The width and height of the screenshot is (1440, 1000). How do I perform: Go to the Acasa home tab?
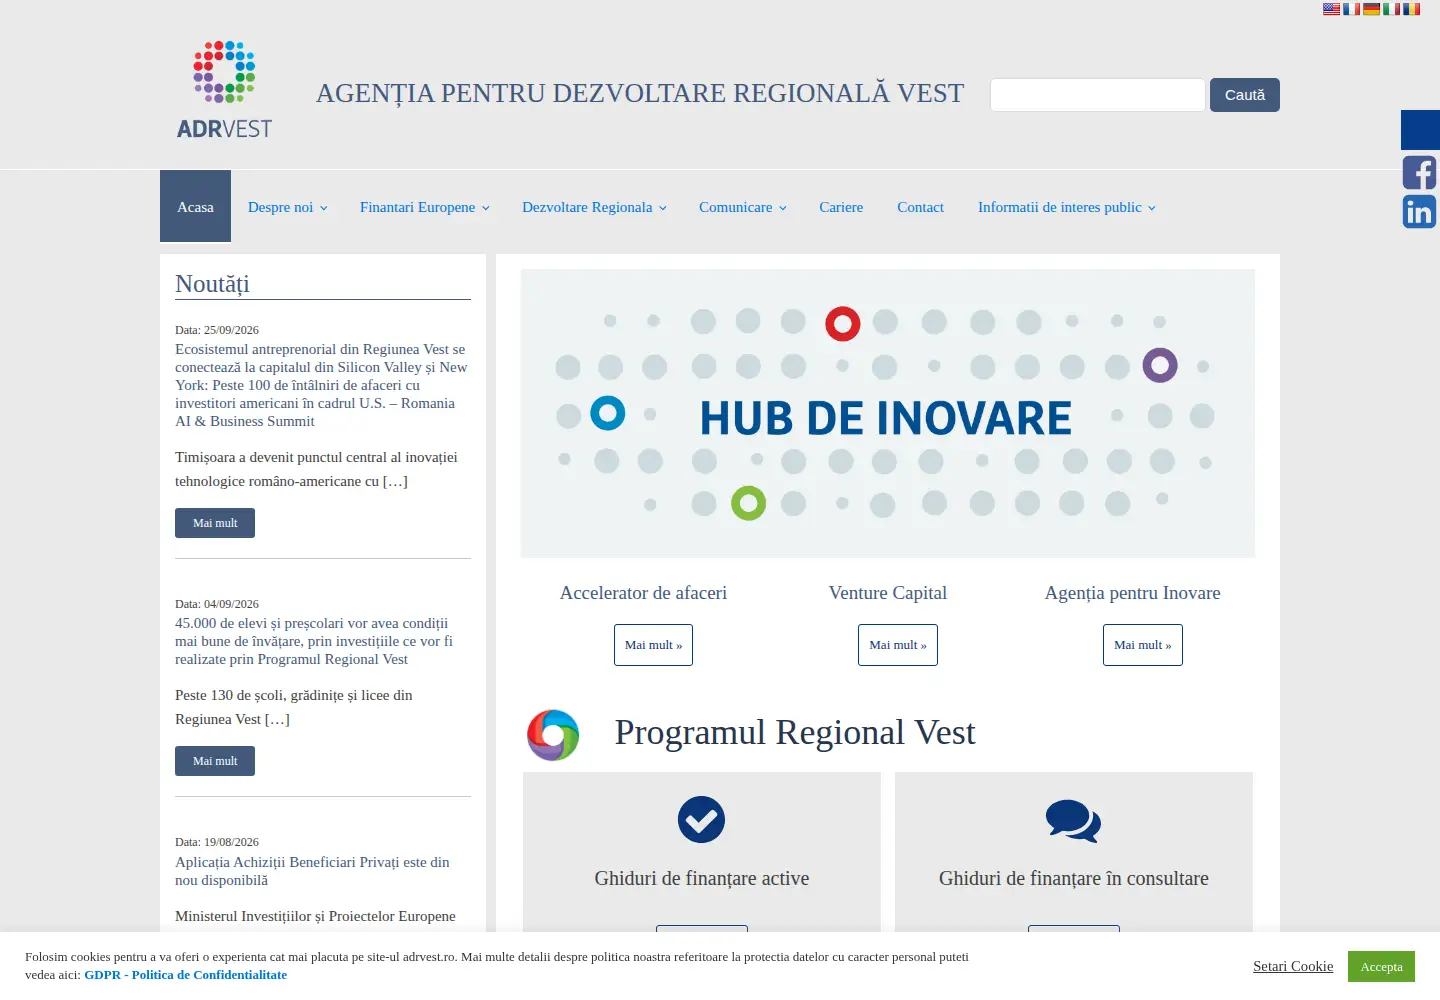(195, 206)
